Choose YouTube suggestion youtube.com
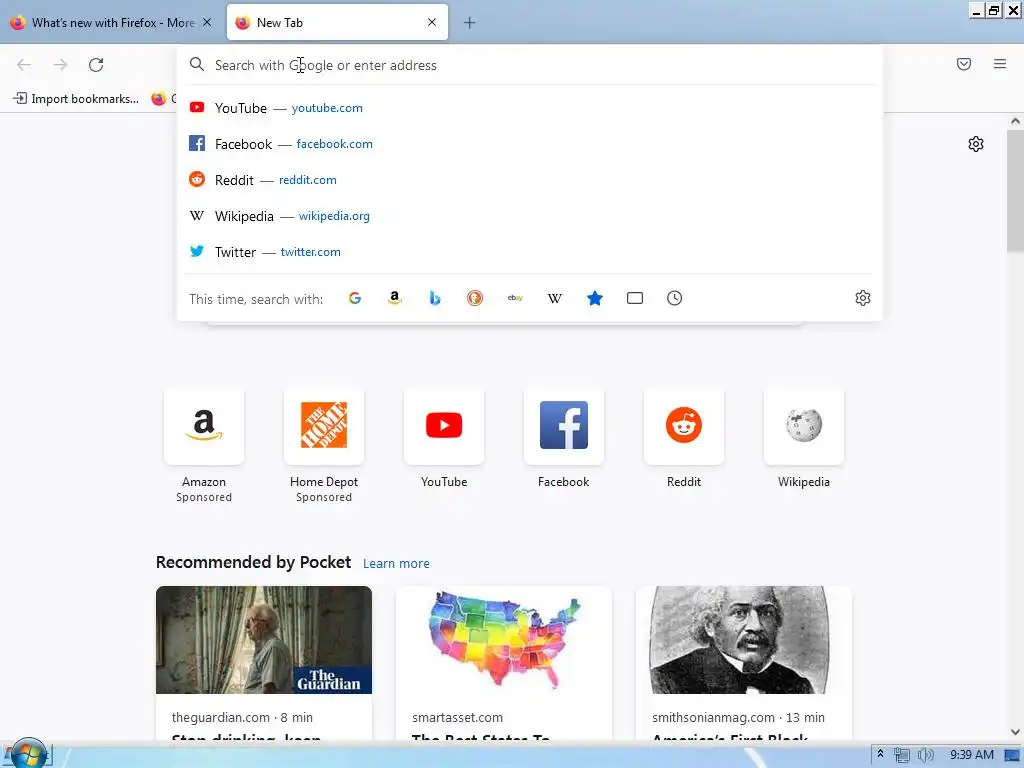Screen dimensions: 1024x768 click(x=530, y=108)
